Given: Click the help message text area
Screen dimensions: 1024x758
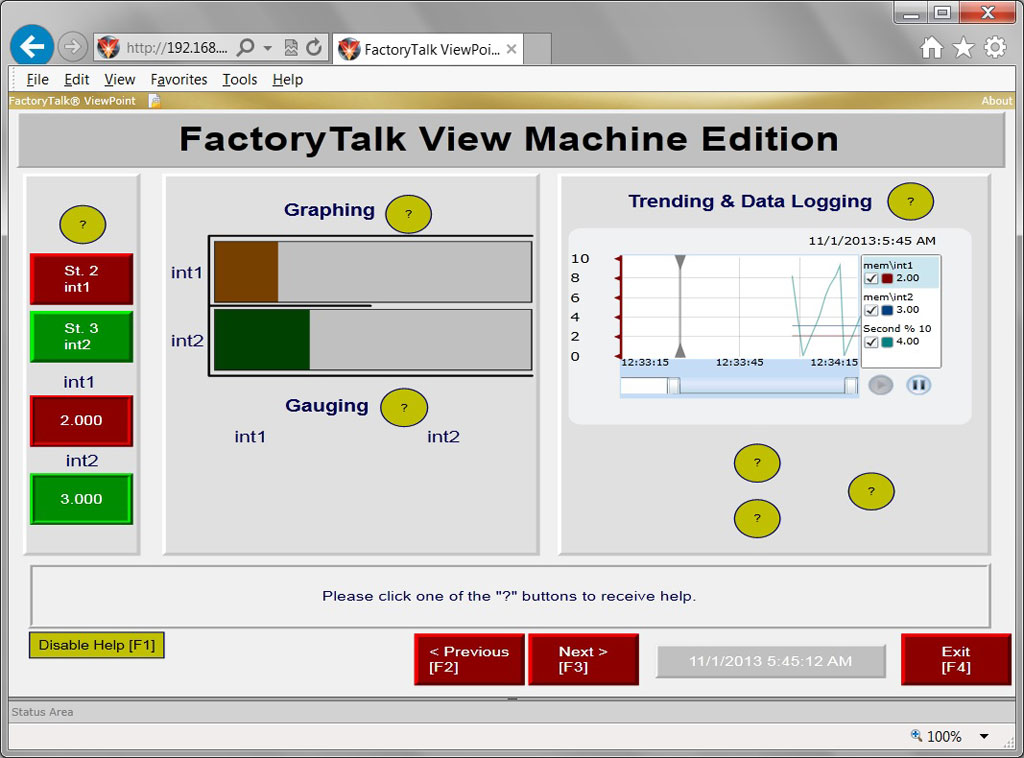Looking at the screenshot, I should point(510,596).
